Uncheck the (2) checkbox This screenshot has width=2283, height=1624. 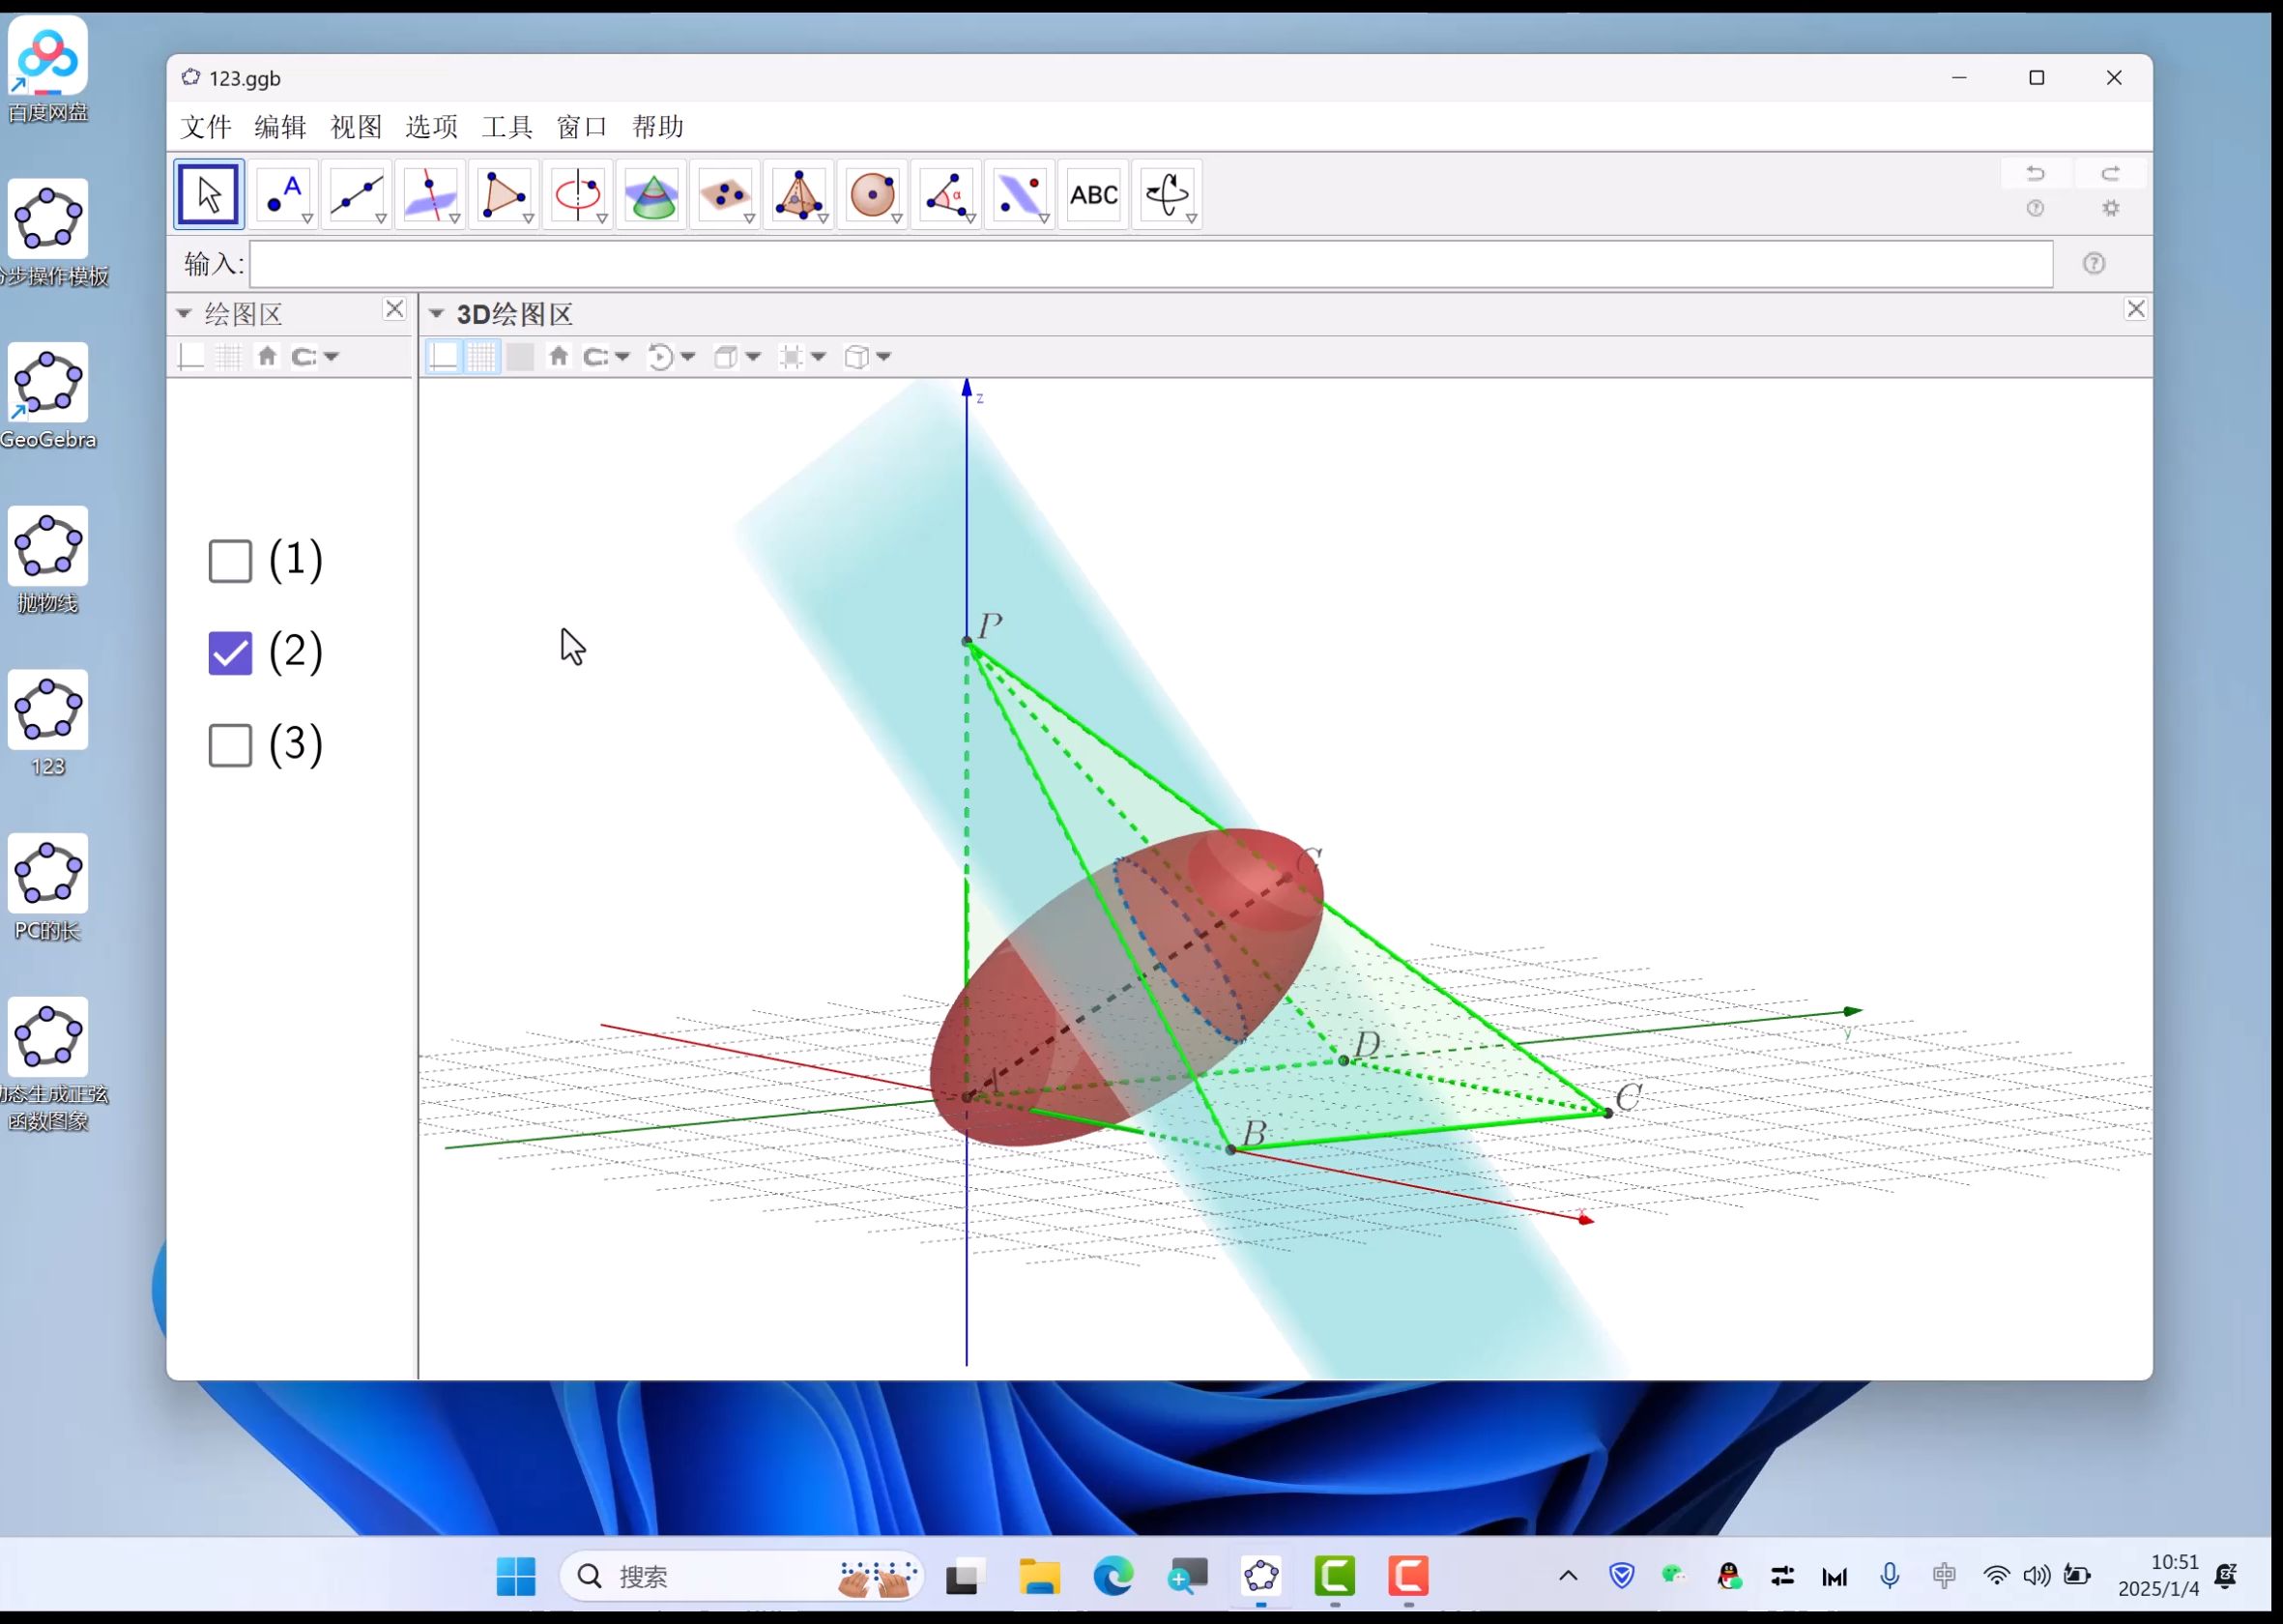(x=230, y=653)
